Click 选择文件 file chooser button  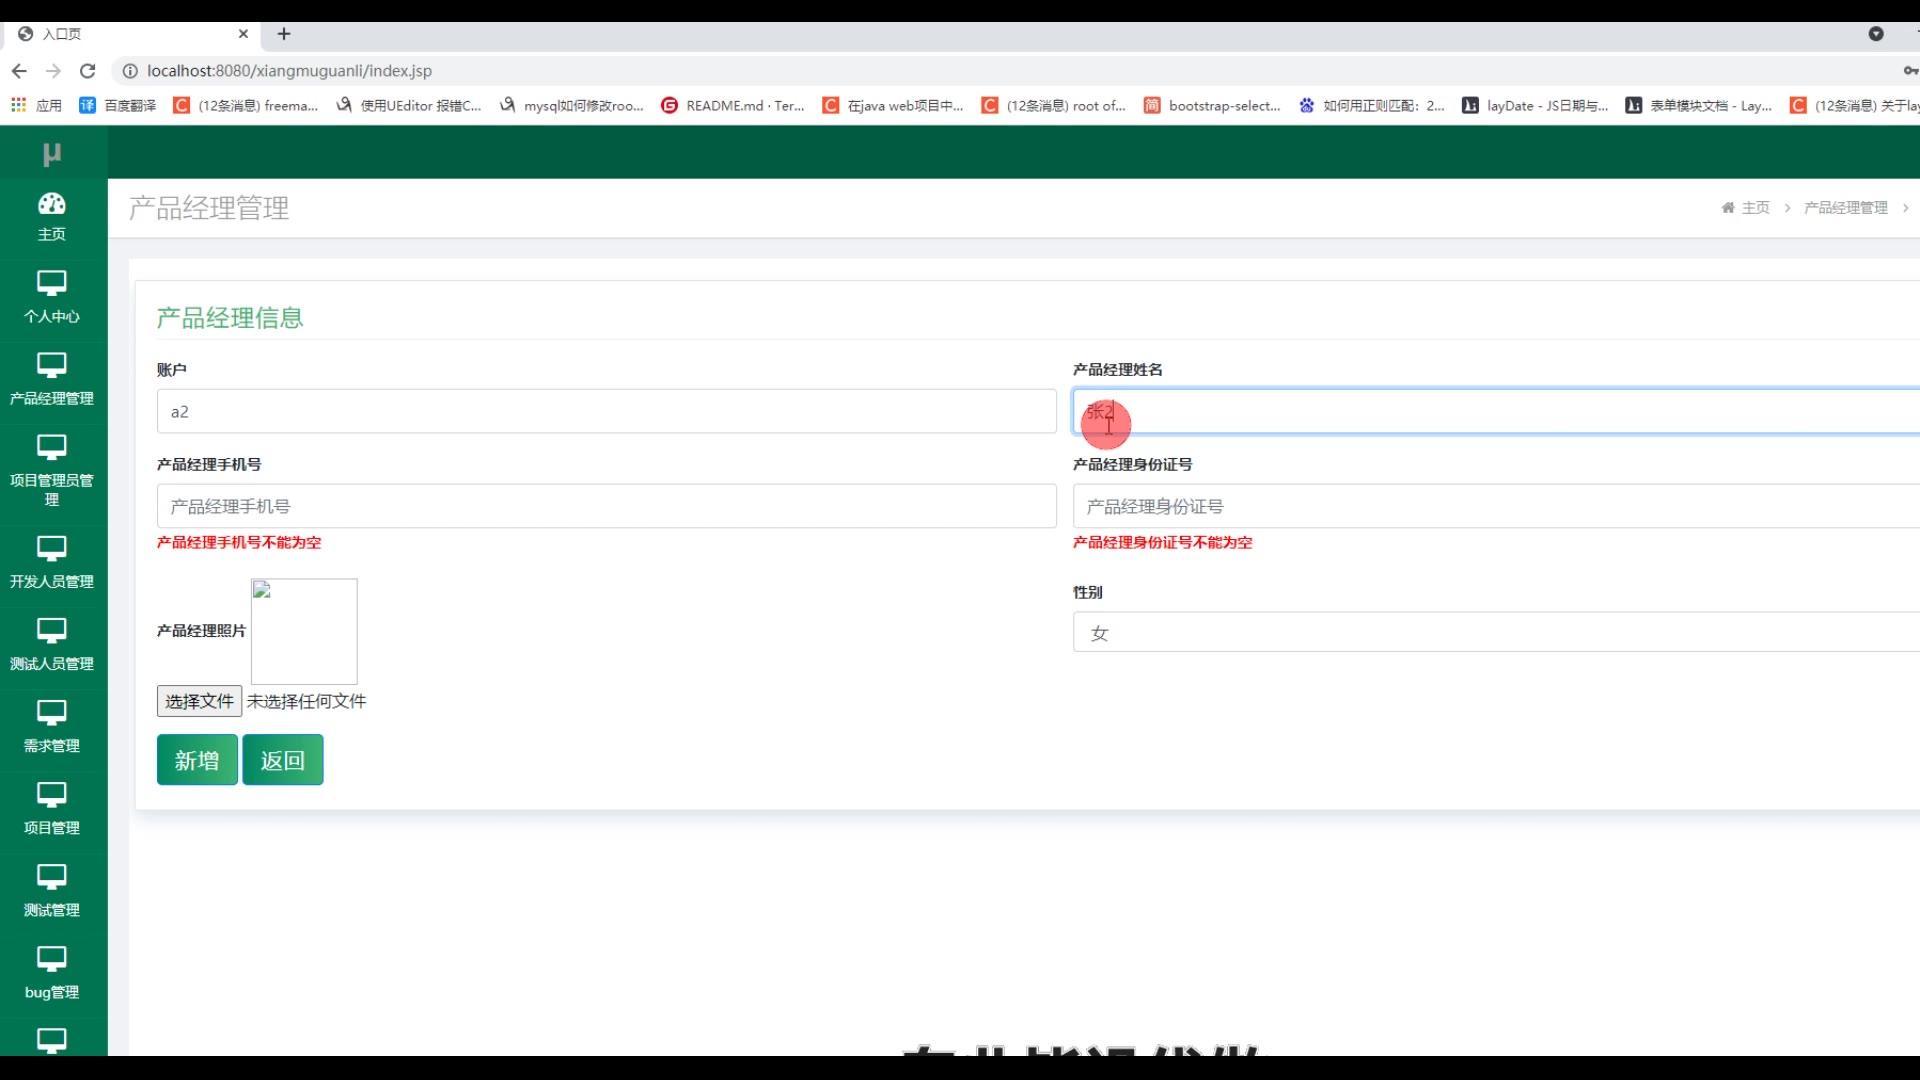coord(199,701)
